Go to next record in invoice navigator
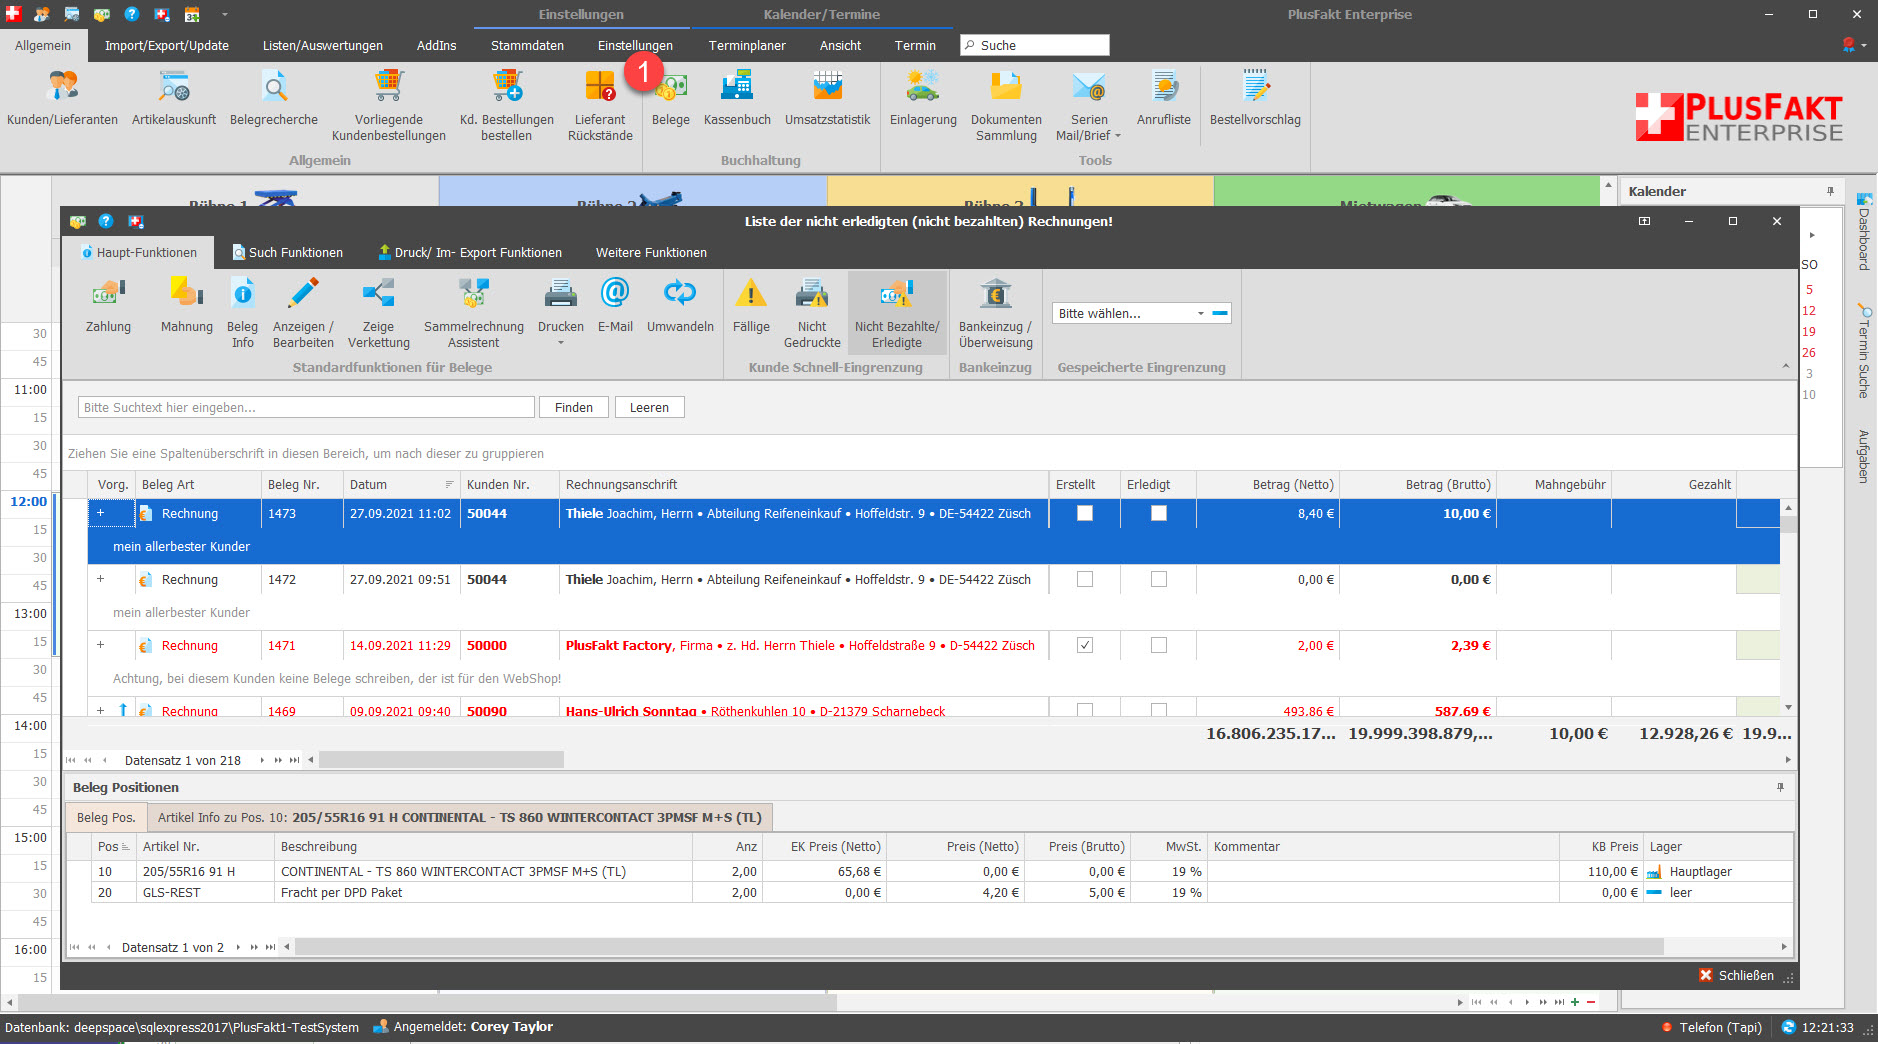 [262, 760]
